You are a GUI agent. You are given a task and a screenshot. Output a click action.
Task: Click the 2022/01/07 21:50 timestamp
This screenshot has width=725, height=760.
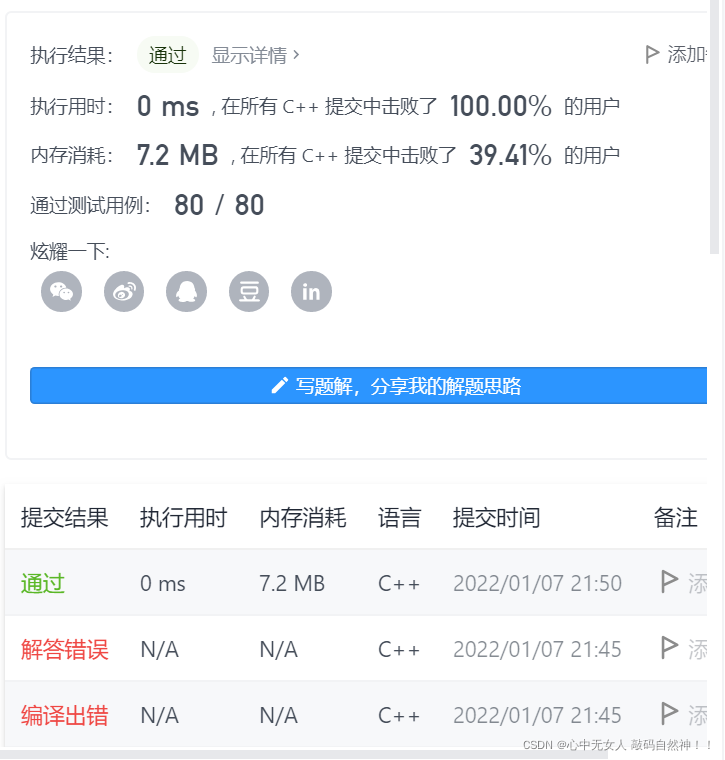pos(537,584)
